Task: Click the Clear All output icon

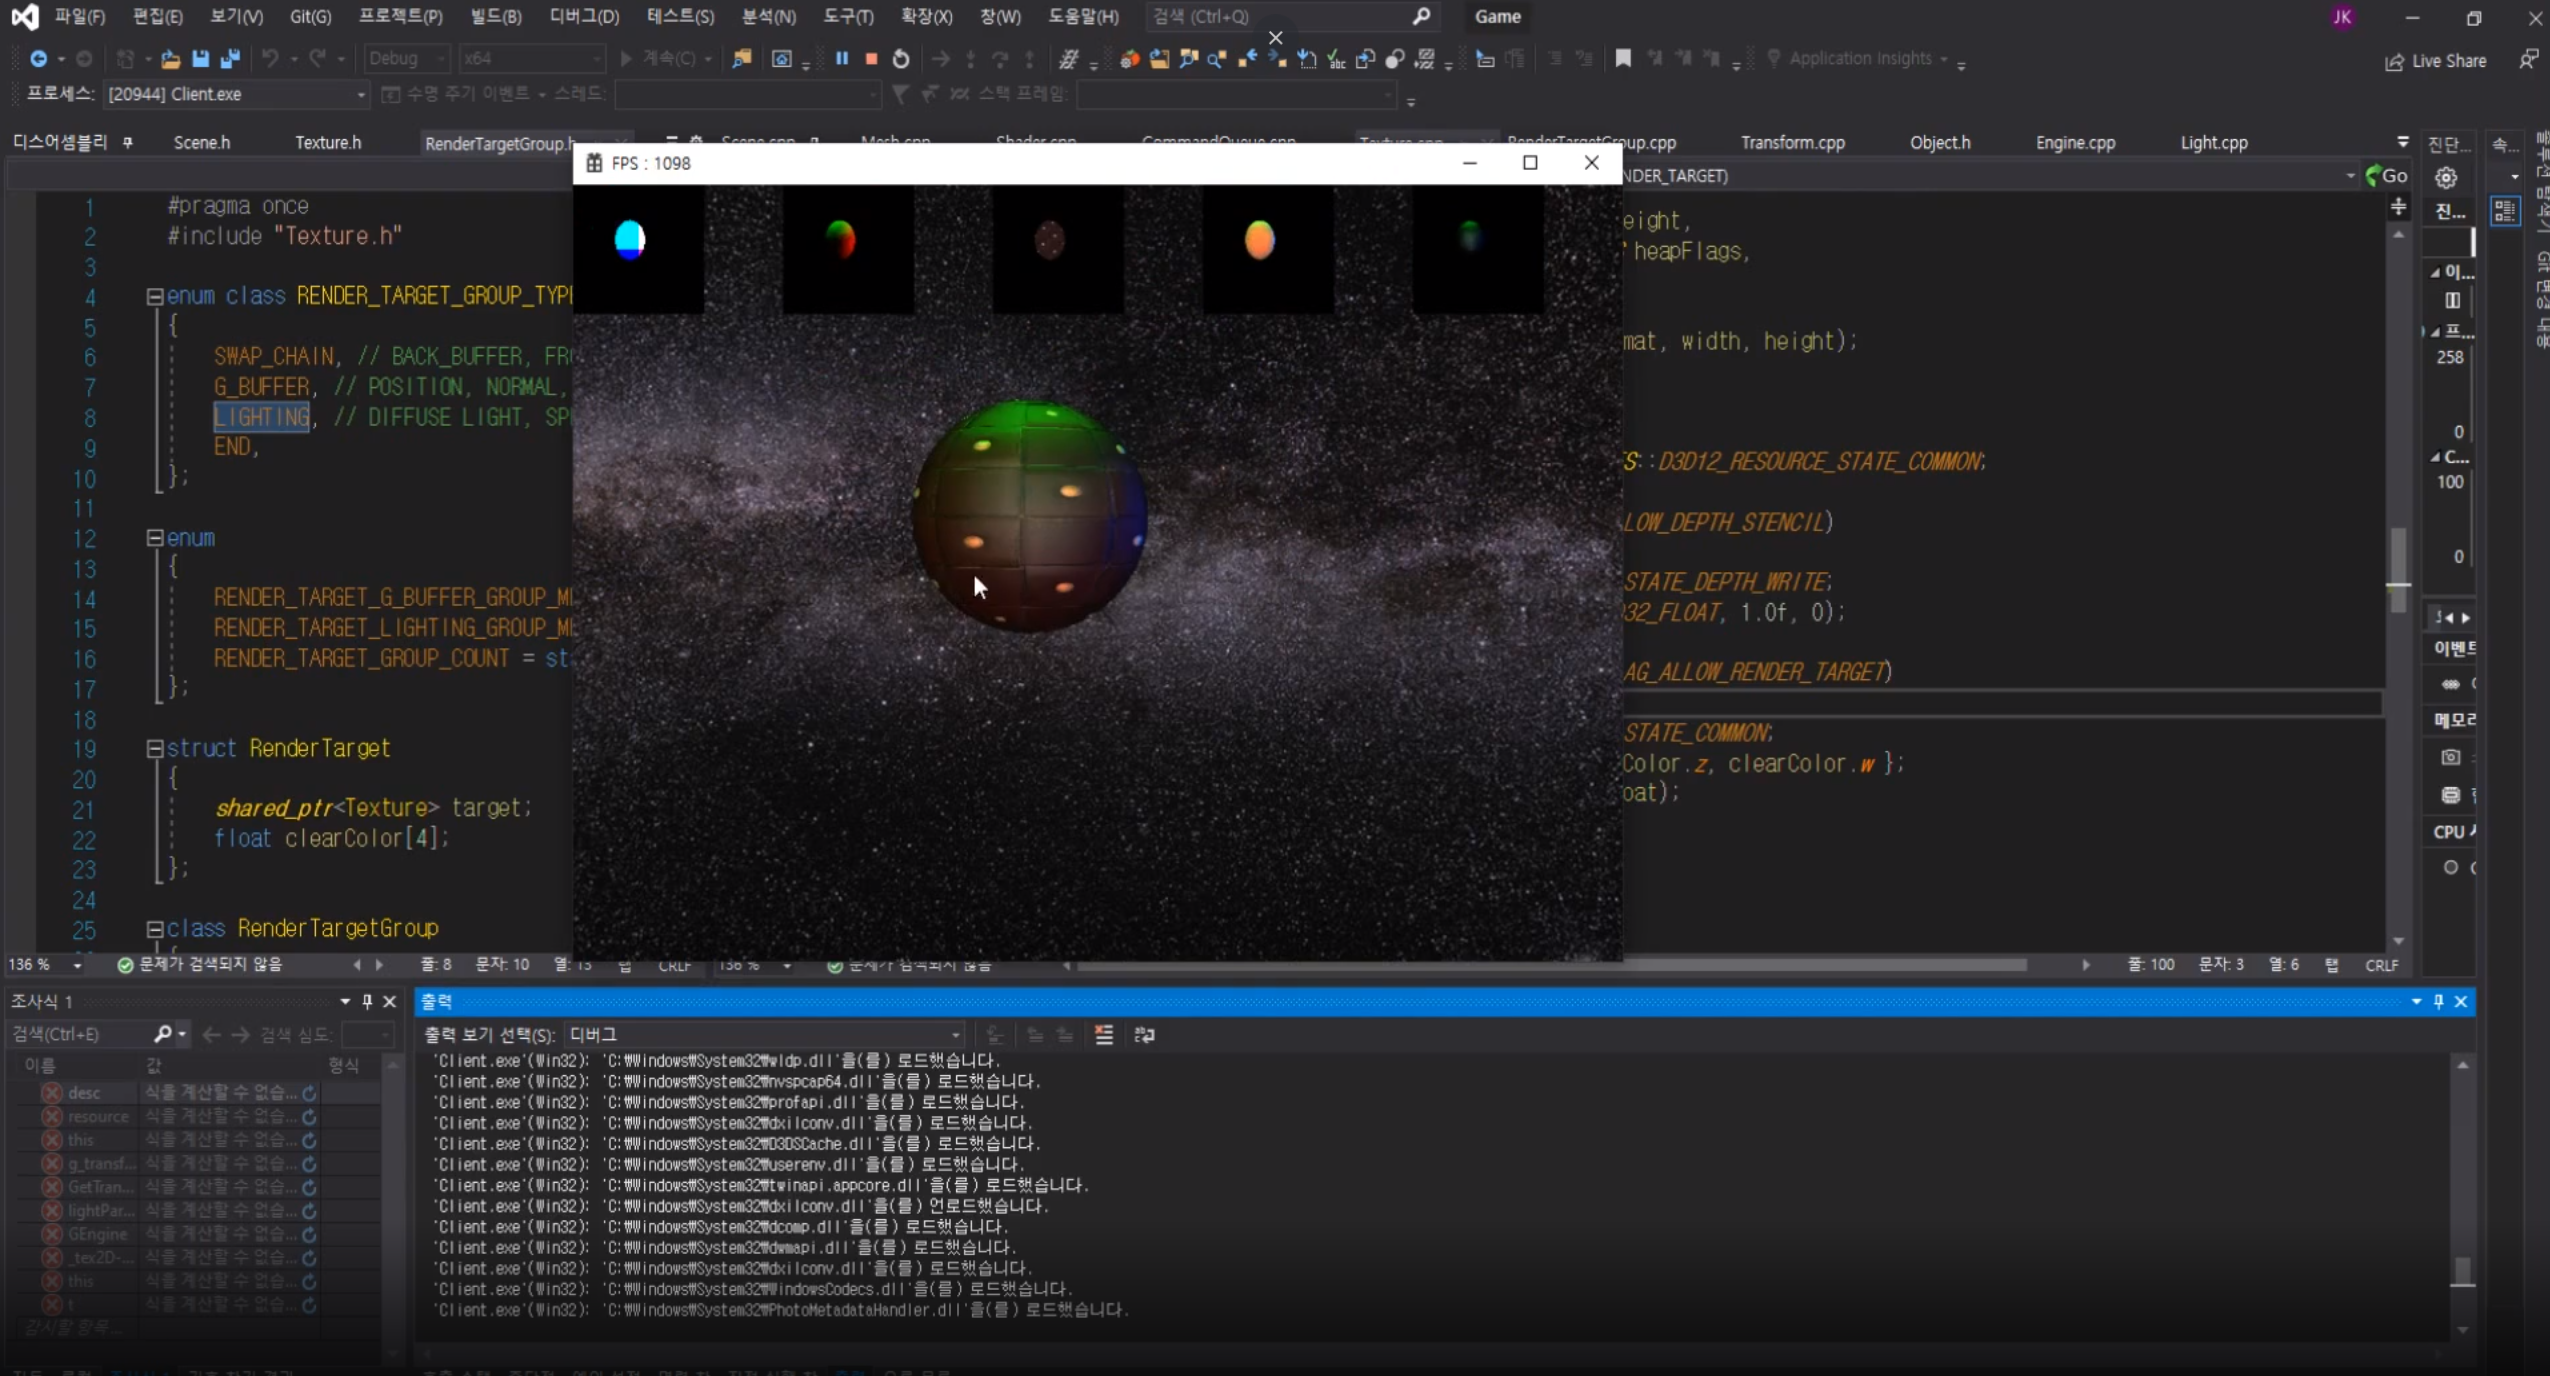Action: (1104, 1034)
